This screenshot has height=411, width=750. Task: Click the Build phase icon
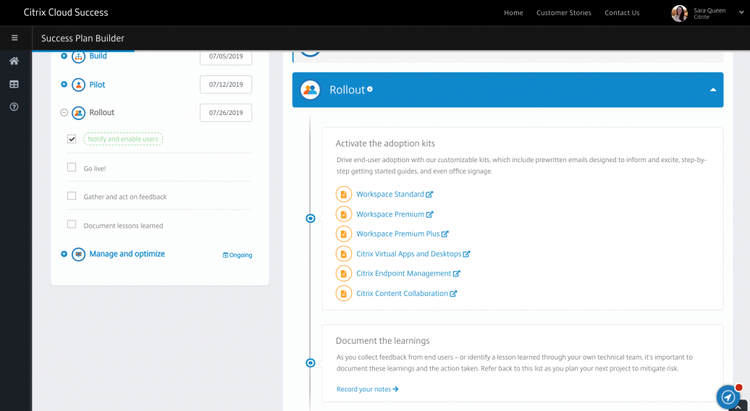click(78, 56)
